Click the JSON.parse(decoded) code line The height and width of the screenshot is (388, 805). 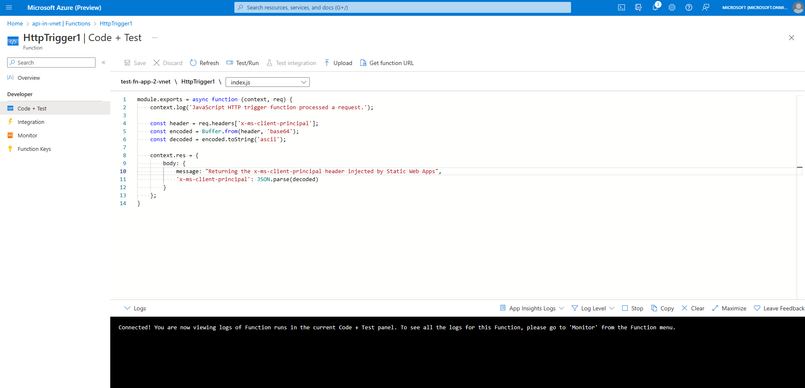(x=247, y=180)
